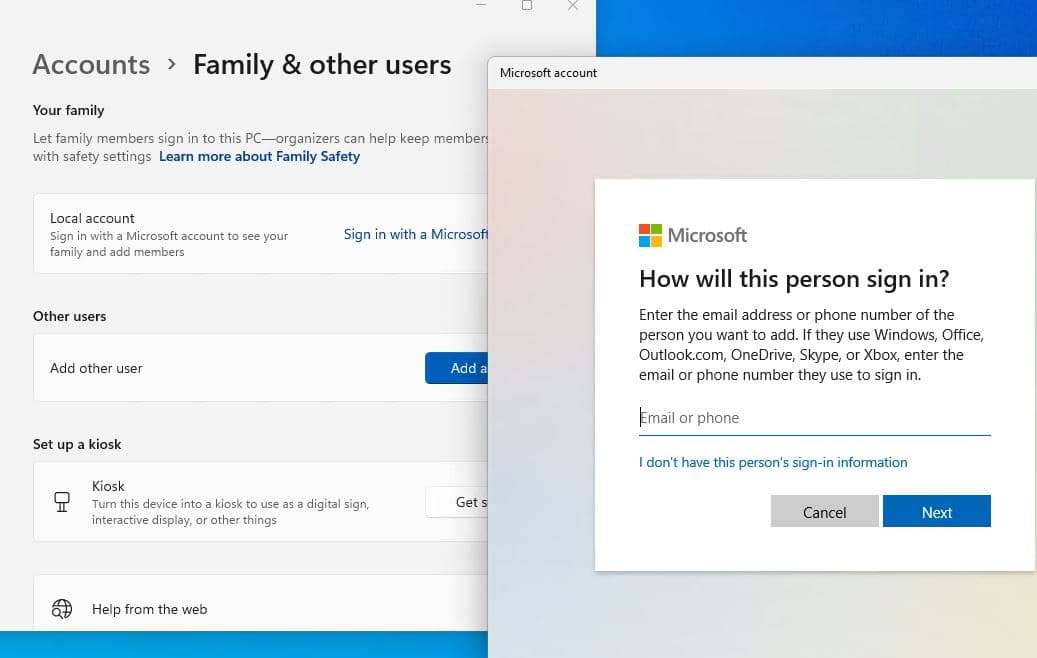Open Learn more about Family Safety link
Screen dimensions: 1037x658
(259, 157)
